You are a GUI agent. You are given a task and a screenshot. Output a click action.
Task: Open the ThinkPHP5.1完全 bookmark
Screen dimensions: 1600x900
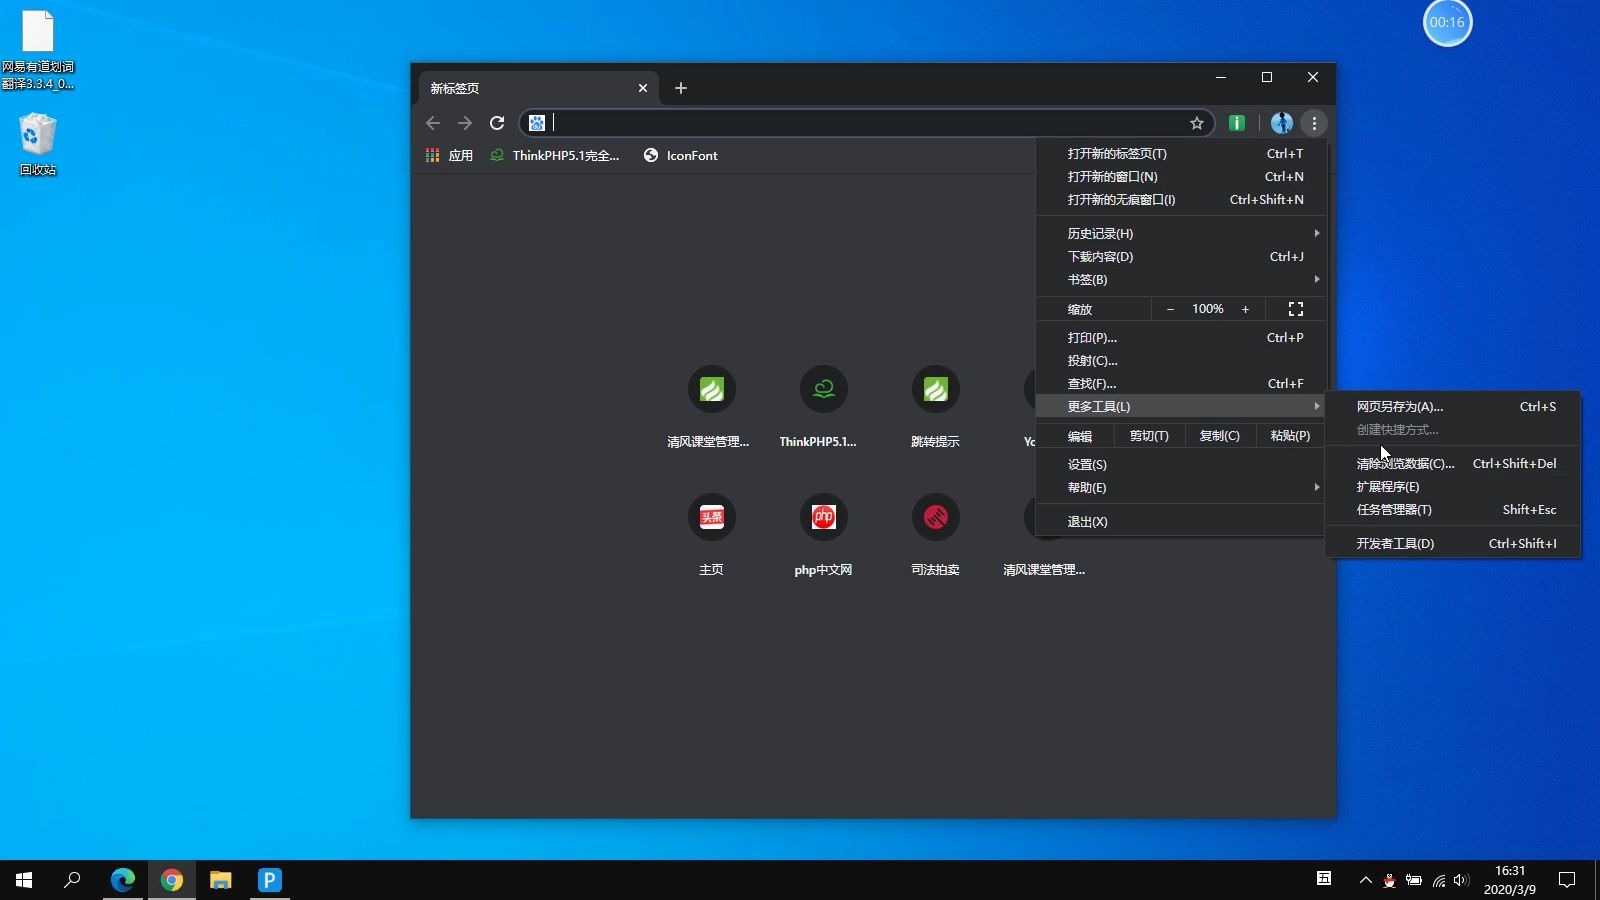(556, 156)
